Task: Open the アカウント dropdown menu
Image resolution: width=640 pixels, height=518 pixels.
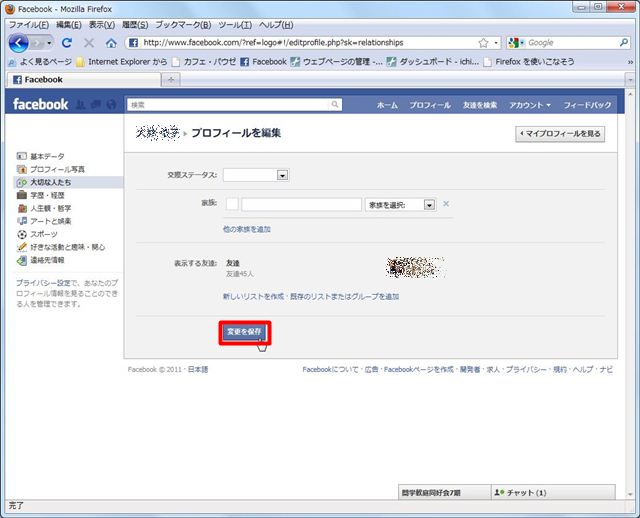Action: coord(530,105)
